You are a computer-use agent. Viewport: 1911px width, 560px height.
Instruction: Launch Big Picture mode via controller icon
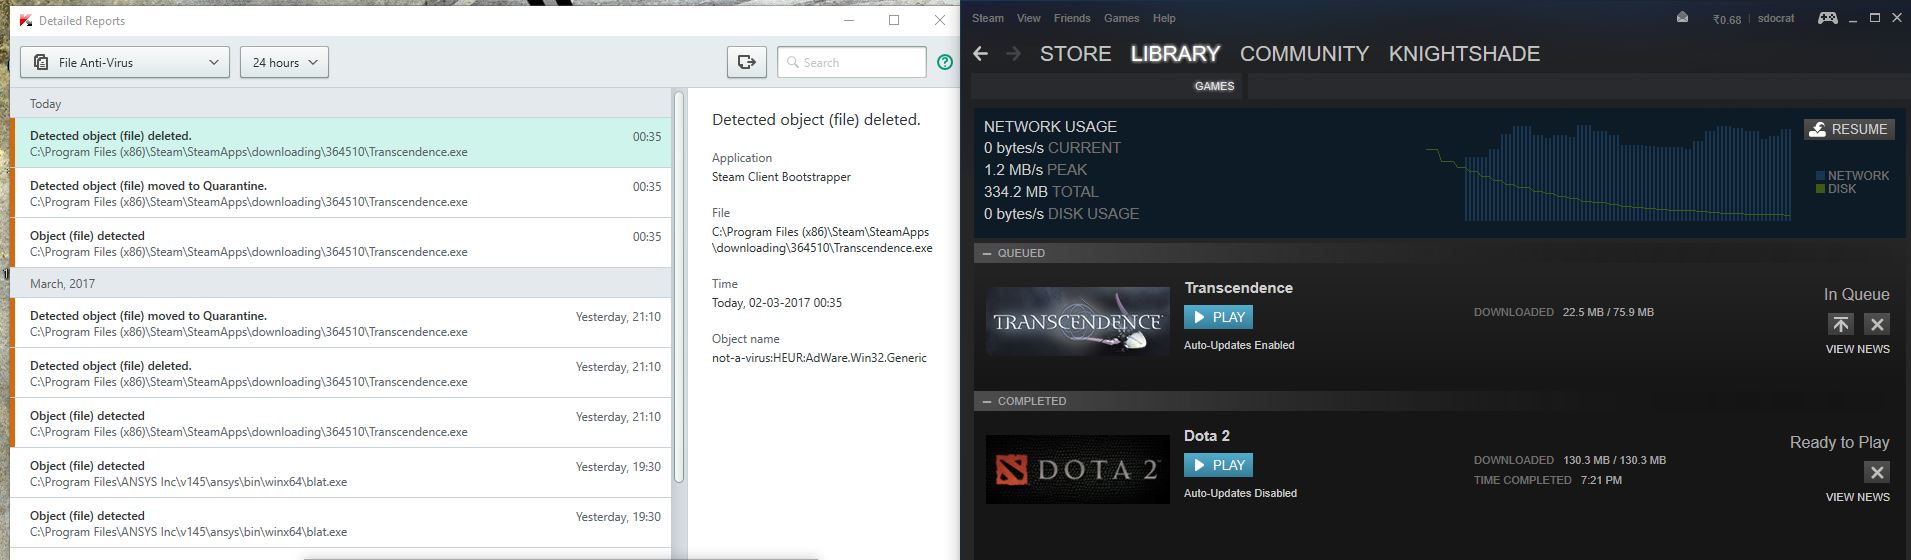point(1827,18)
